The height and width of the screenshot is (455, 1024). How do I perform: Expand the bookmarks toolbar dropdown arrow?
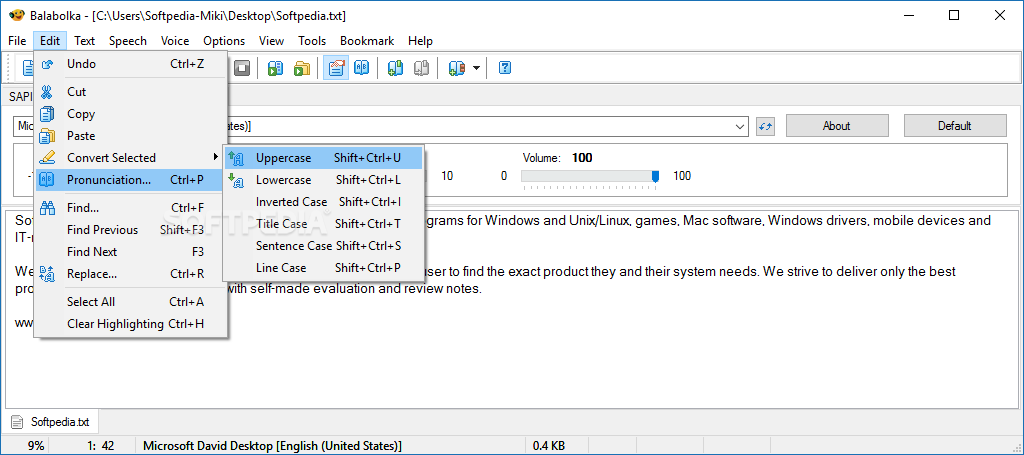point(476,68)
